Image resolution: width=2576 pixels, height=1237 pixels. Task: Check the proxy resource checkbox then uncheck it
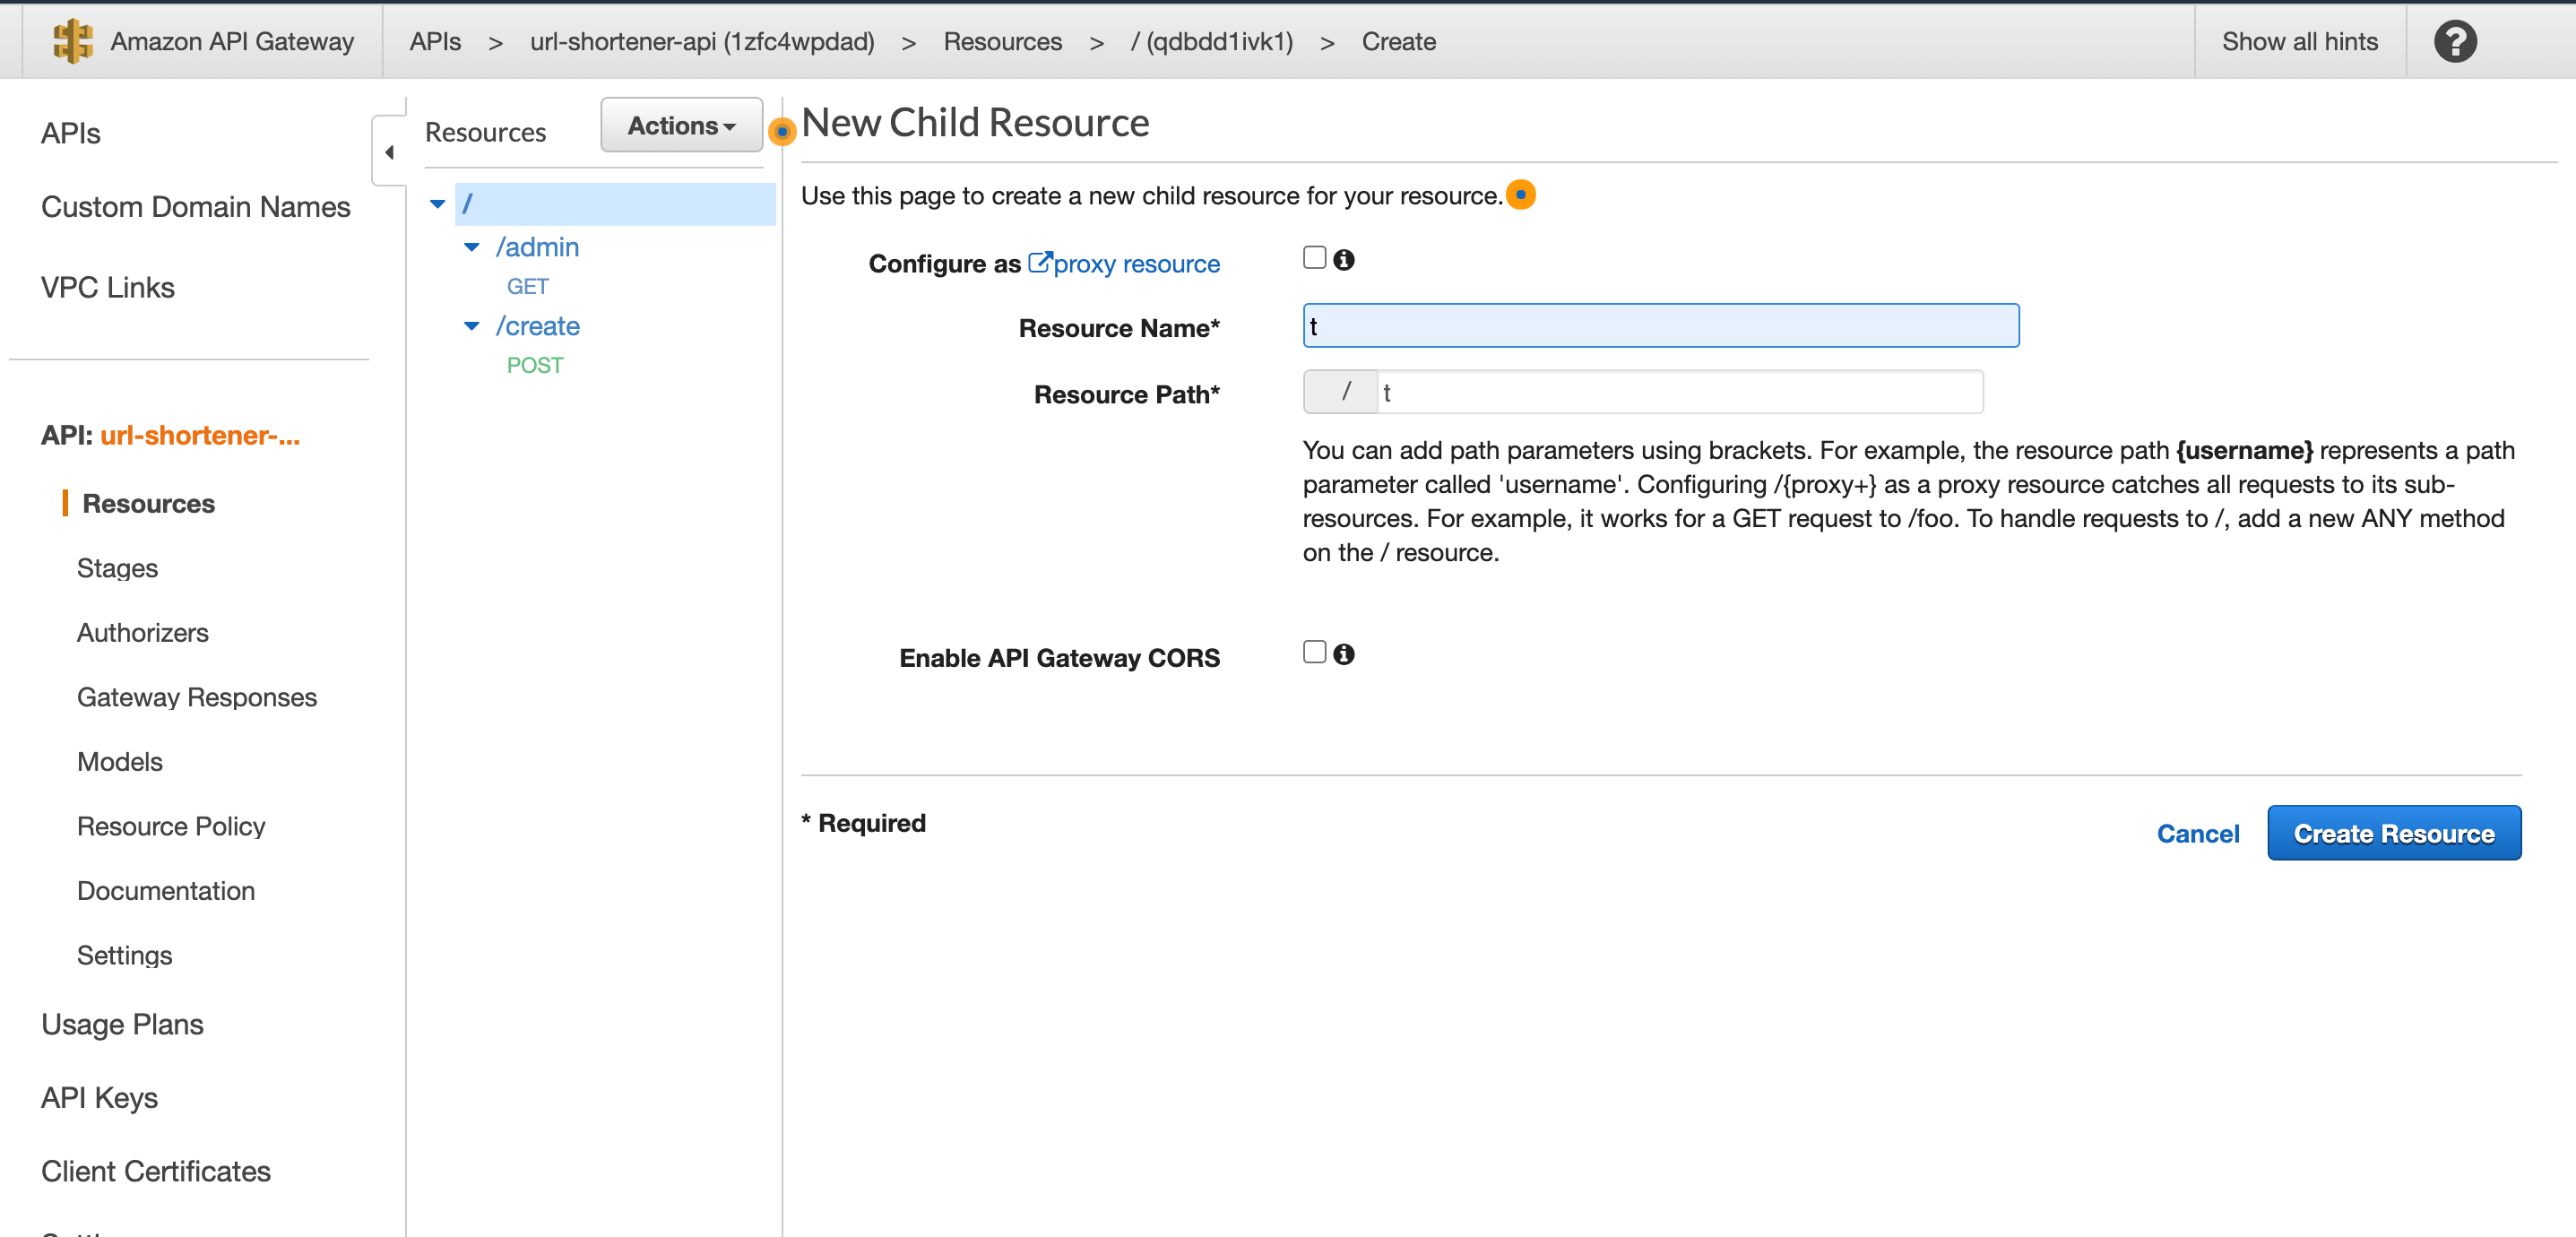click(x=1313, y=257)
